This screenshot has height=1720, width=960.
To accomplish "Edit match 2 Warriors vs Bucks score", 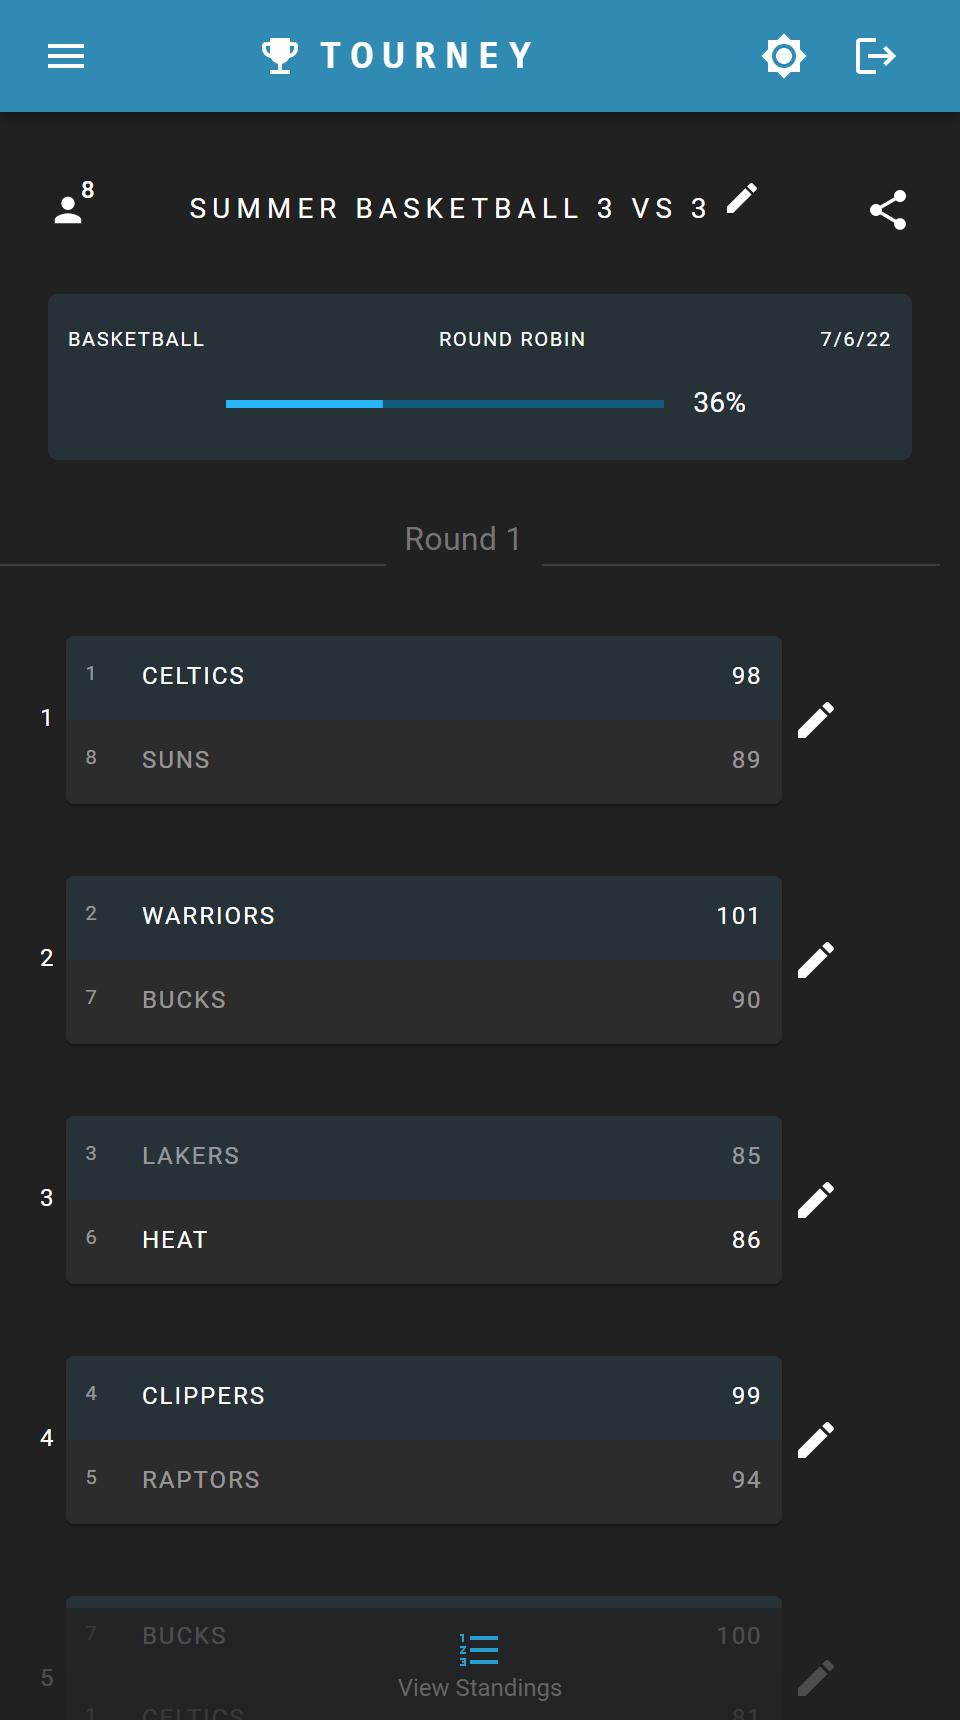I will click(816, 960).
